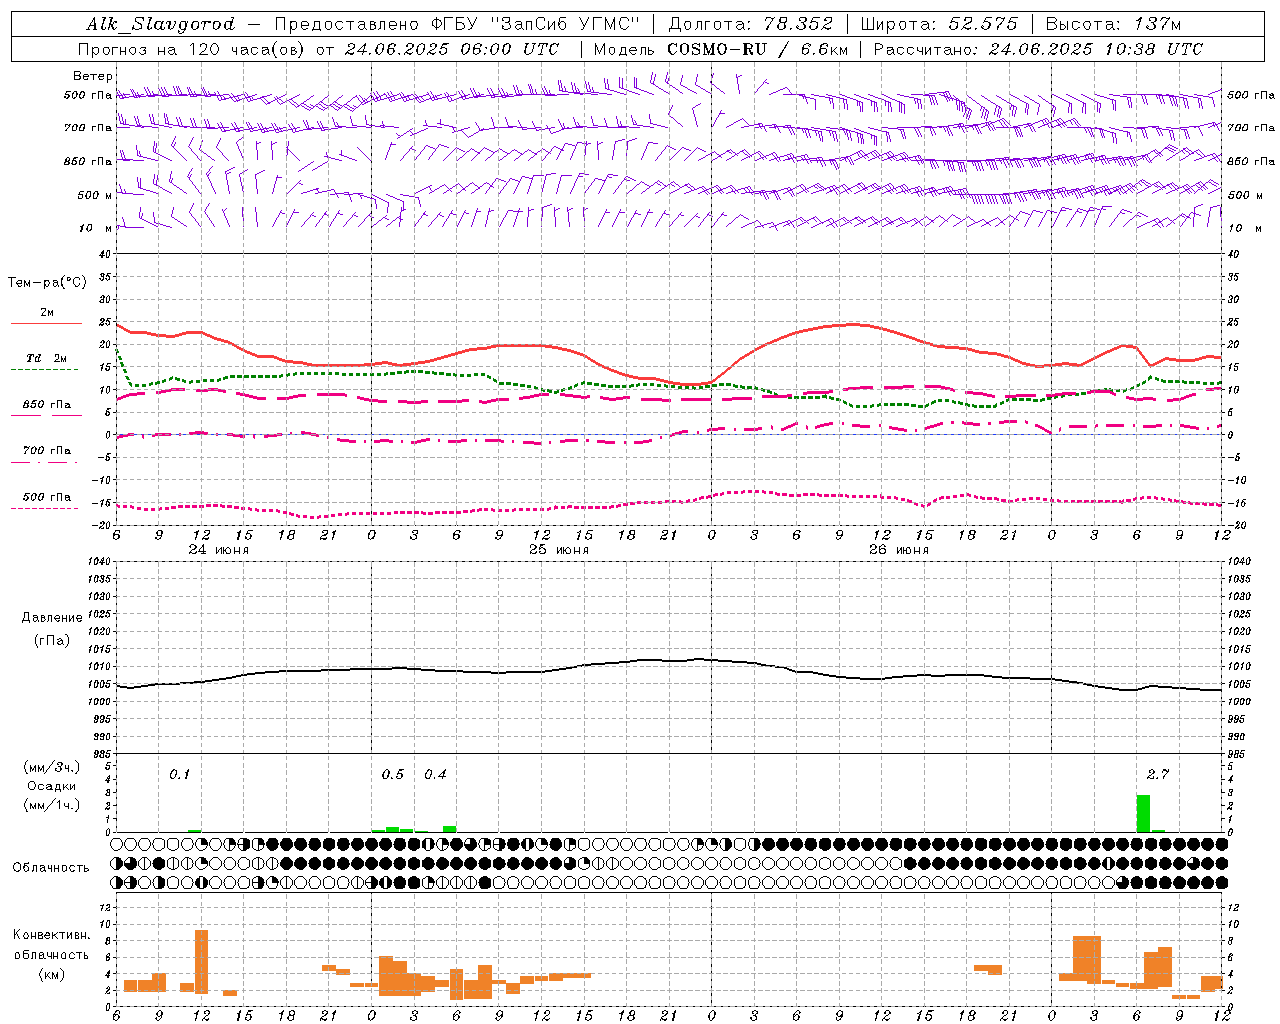This screenshot has width=1280, height=1024.
Task: Click the Тем-ра(°C) axis title
Action: pyautogui.click(x=47, y=283)
